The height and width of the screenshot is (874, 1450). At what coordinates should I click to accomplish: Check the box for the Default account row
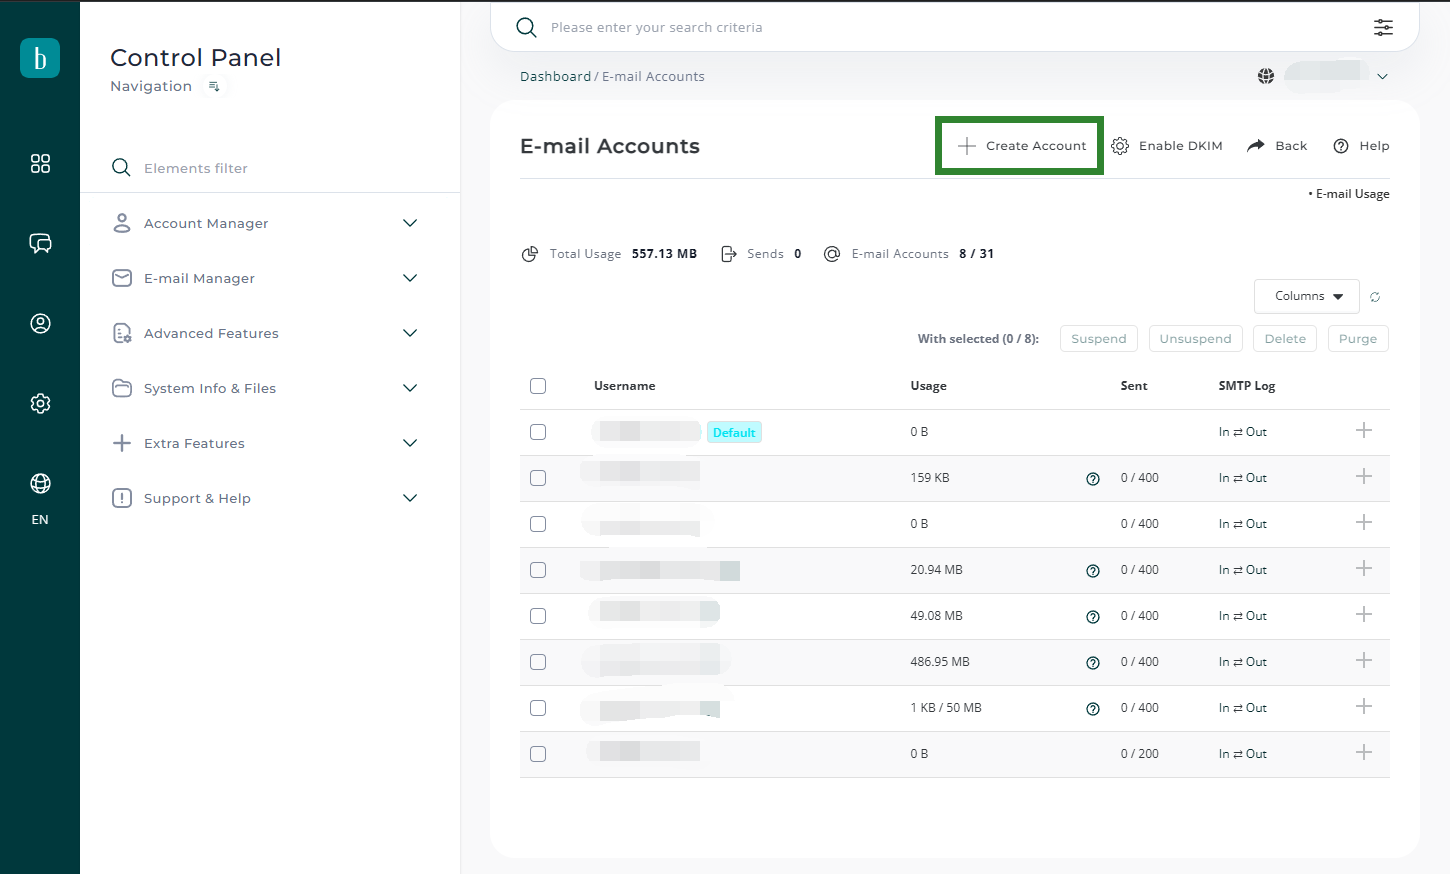pos(538,432)
